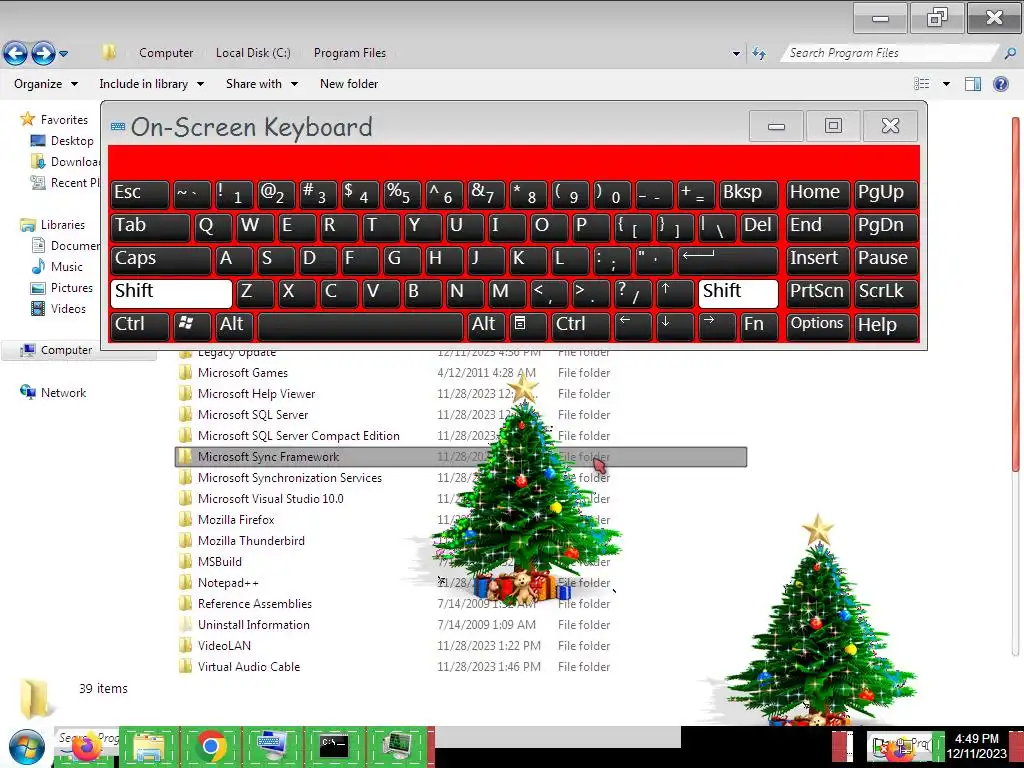Tap the Windows logo key on keyboard
Screen dimensions: 1024x768
[x=192, y=325]
